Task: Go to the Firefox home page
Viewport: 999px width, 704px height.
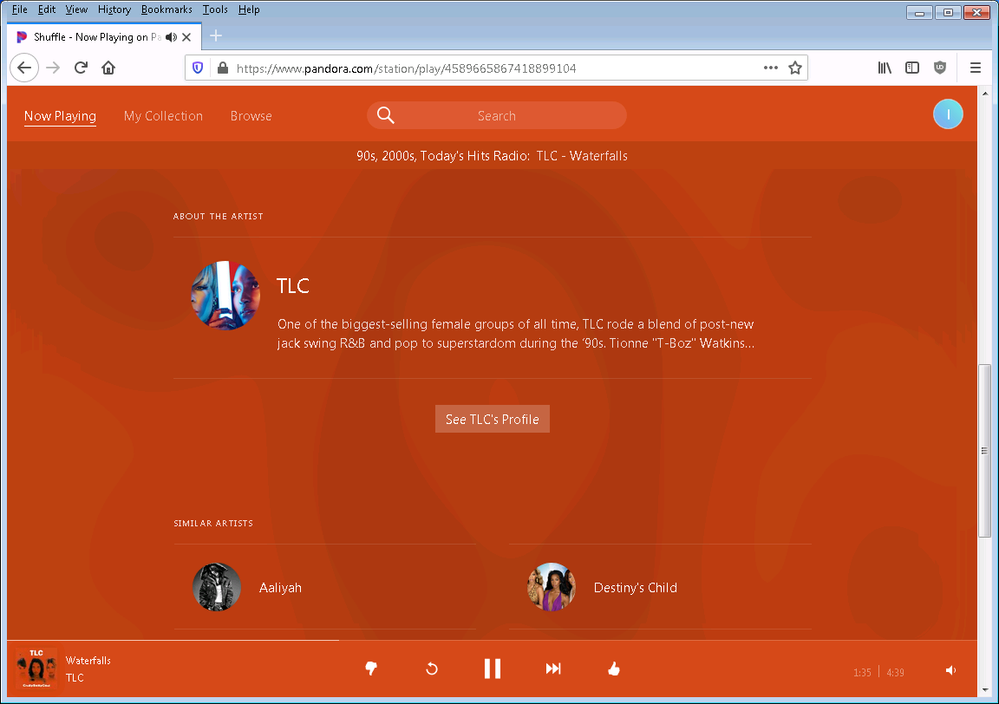Action: [x=108, y=68]
